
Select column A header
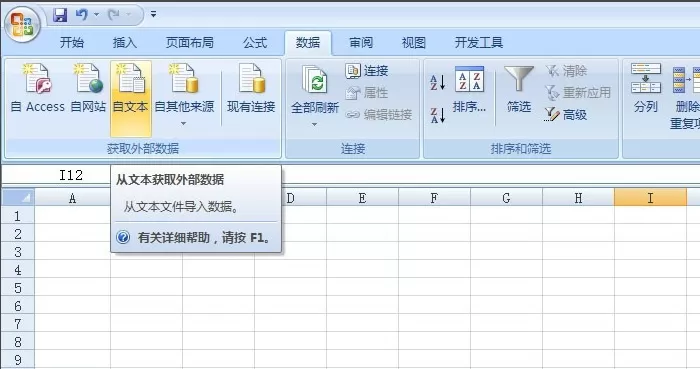click(72, 198)
